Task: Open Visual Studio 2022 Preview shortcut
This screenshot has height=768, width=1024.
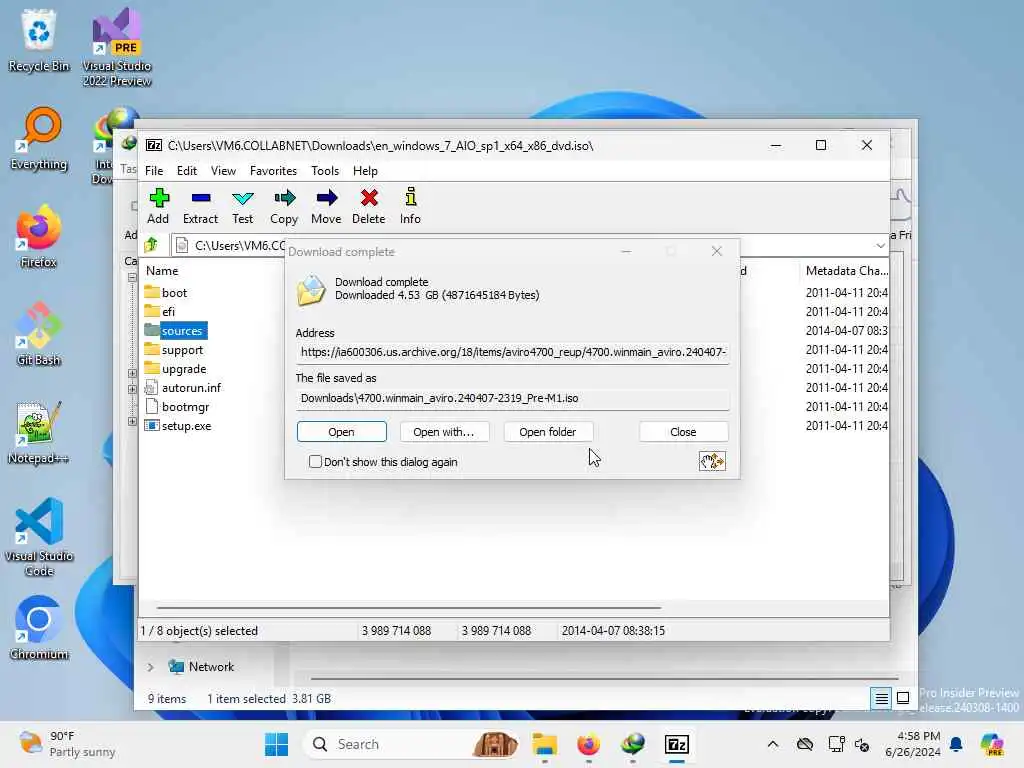Action: (117, 47)
